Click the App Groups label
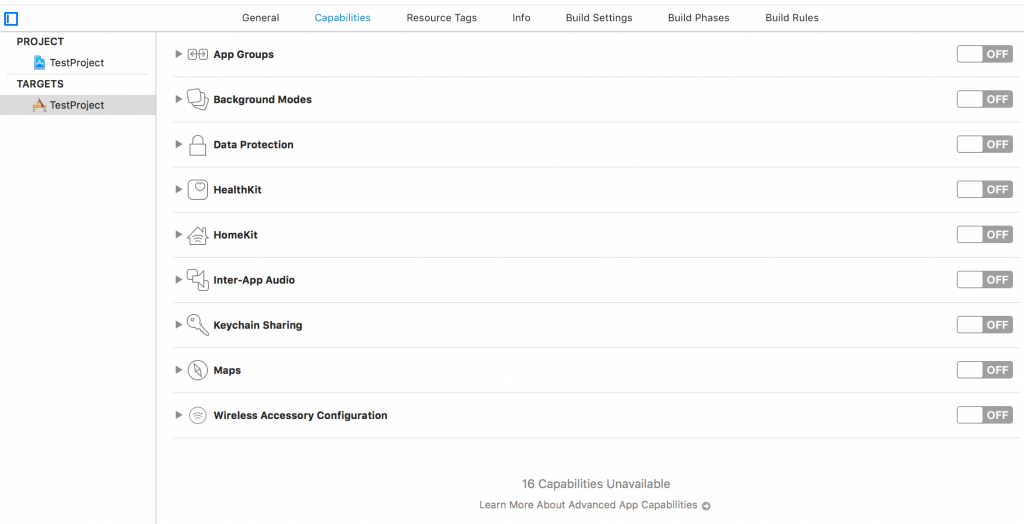This screenshot has height=524, width=1024. [x=244, y=54]
